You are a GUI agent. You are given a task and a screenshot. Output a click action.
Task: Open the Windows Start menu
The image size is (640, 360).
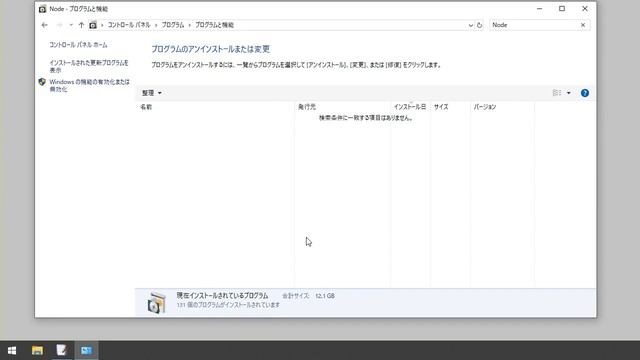coord(12,351)
